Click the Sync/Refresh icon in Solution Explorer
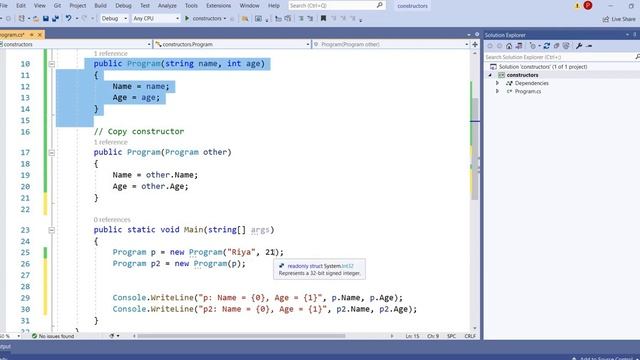Viewport: 640px width, 360px height. [547, 46]
